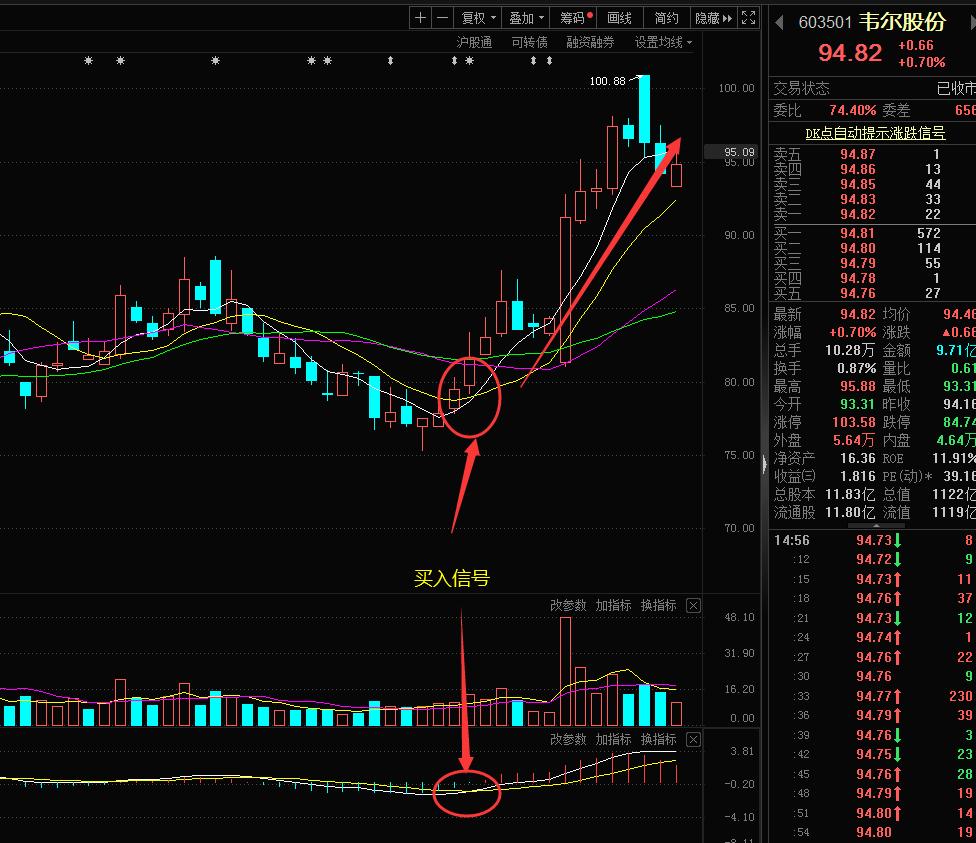Go to previous stock with left arrow

pyautogui.click(x=779, y=22)
